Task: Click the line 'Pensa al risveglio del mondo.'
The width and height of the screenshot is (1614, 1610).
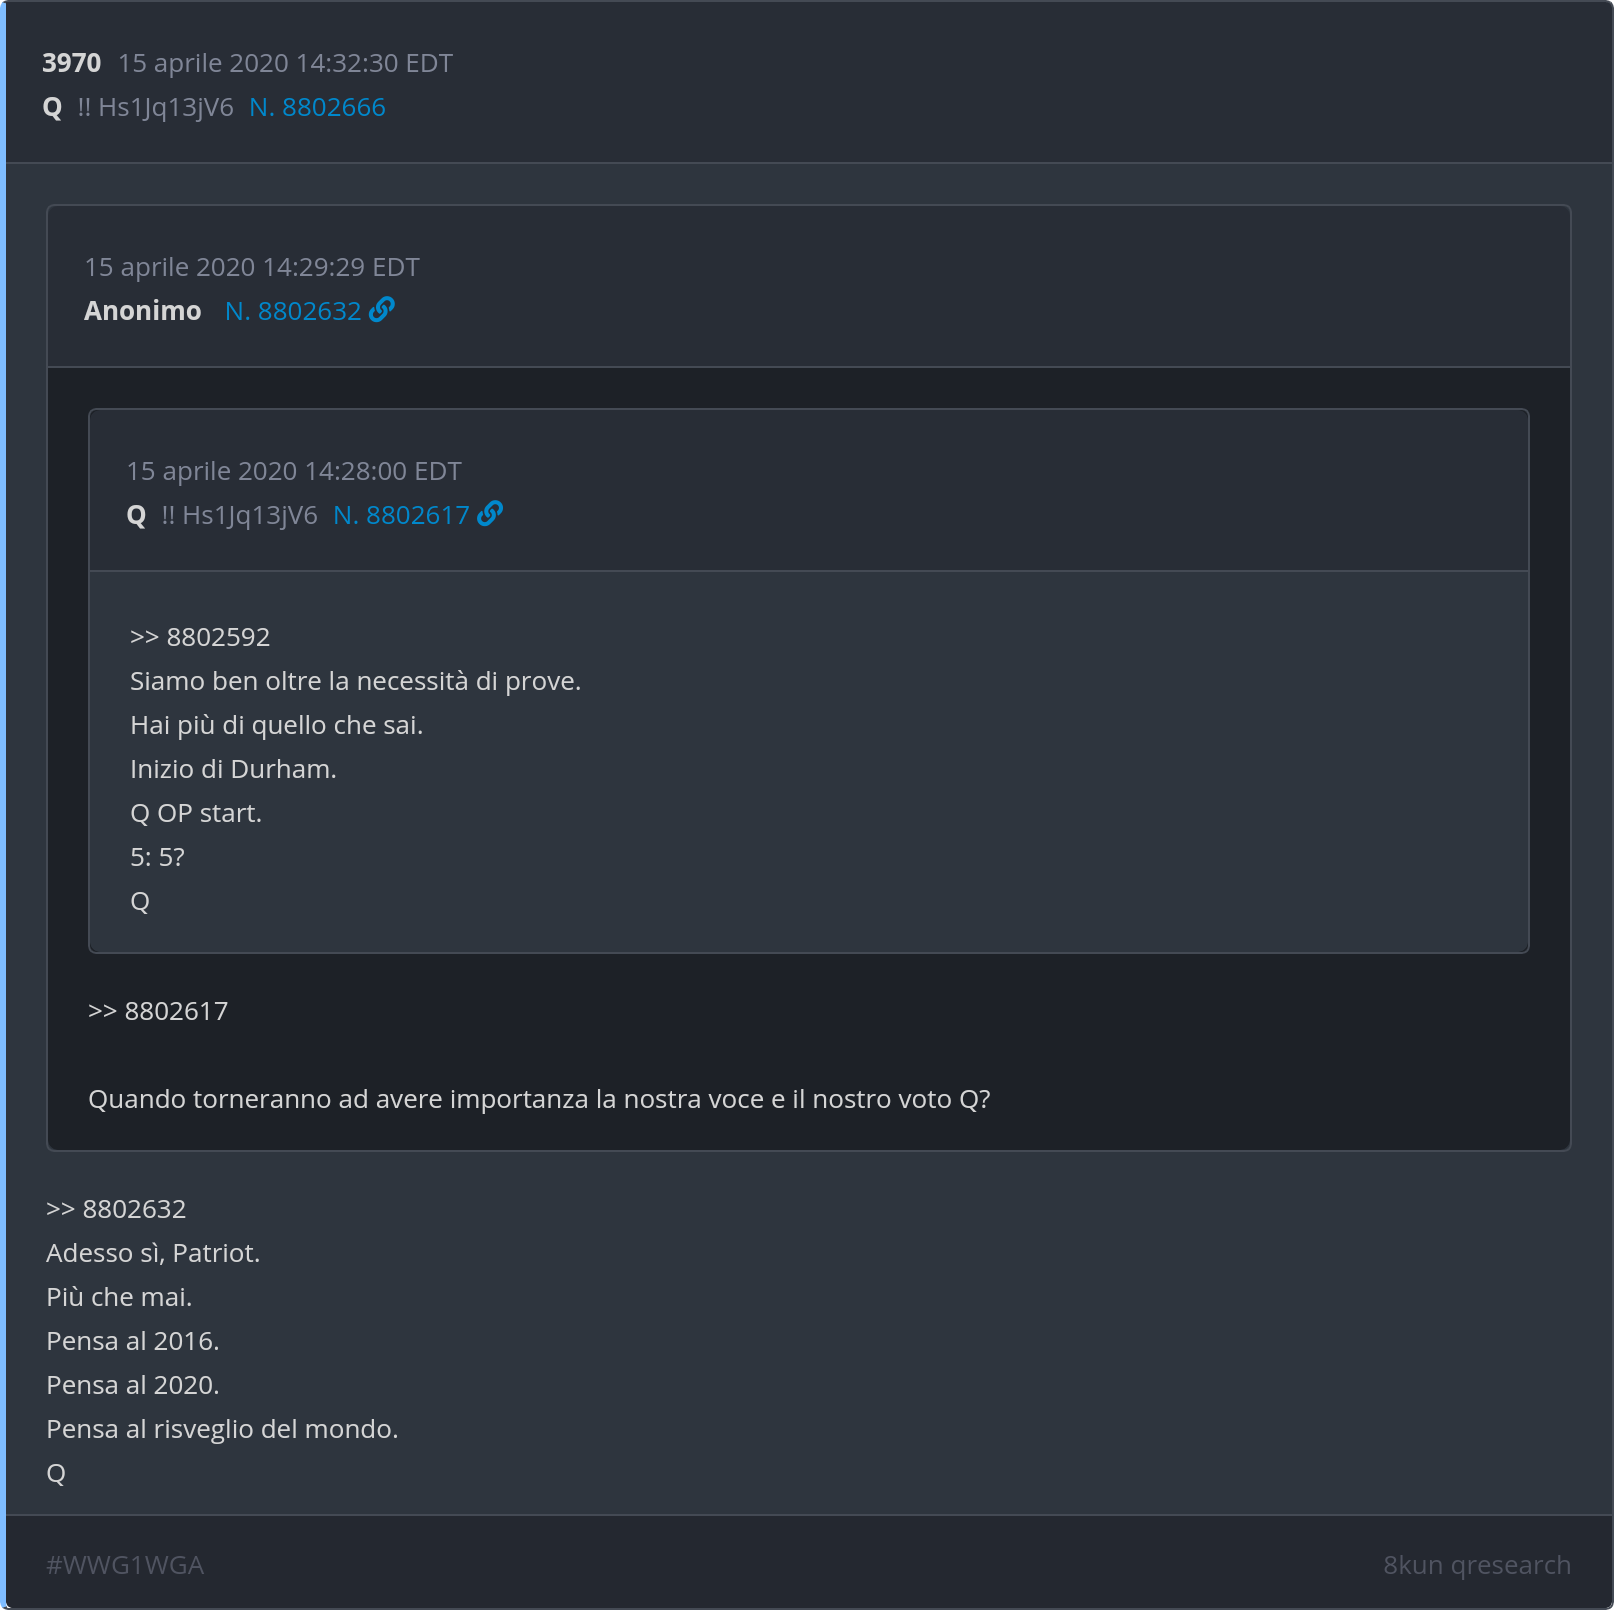Action: click(x=222, y=1429)
